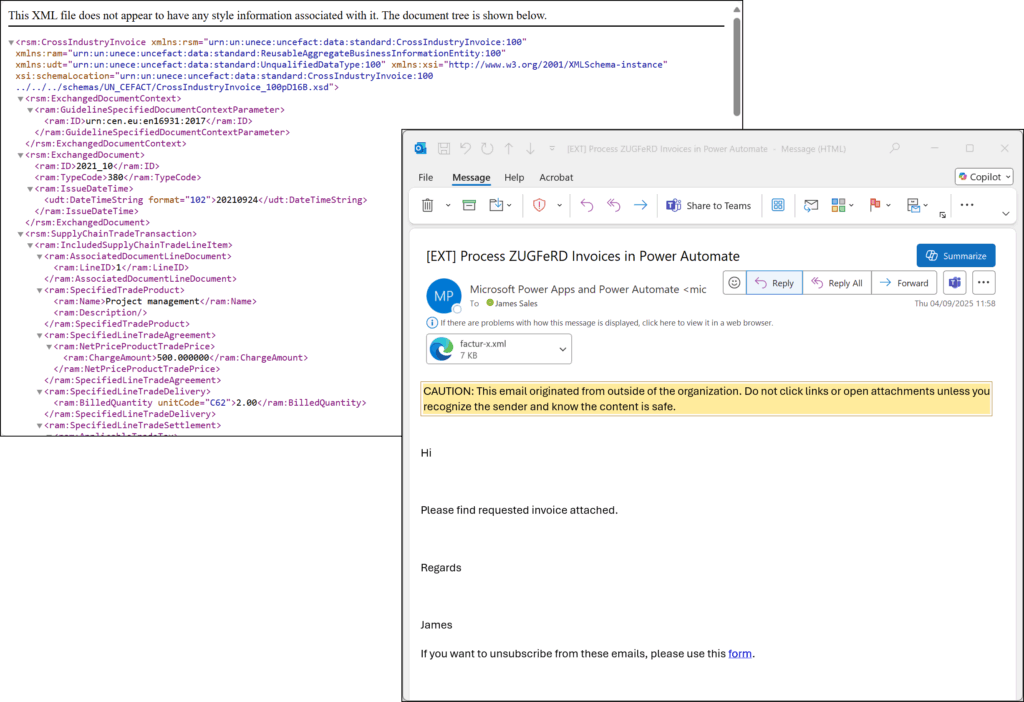This screenshot has width=1024, height=702.
Task: Click the James Sales recipient name
Action: pyautogui.click(x=516, y=304)
